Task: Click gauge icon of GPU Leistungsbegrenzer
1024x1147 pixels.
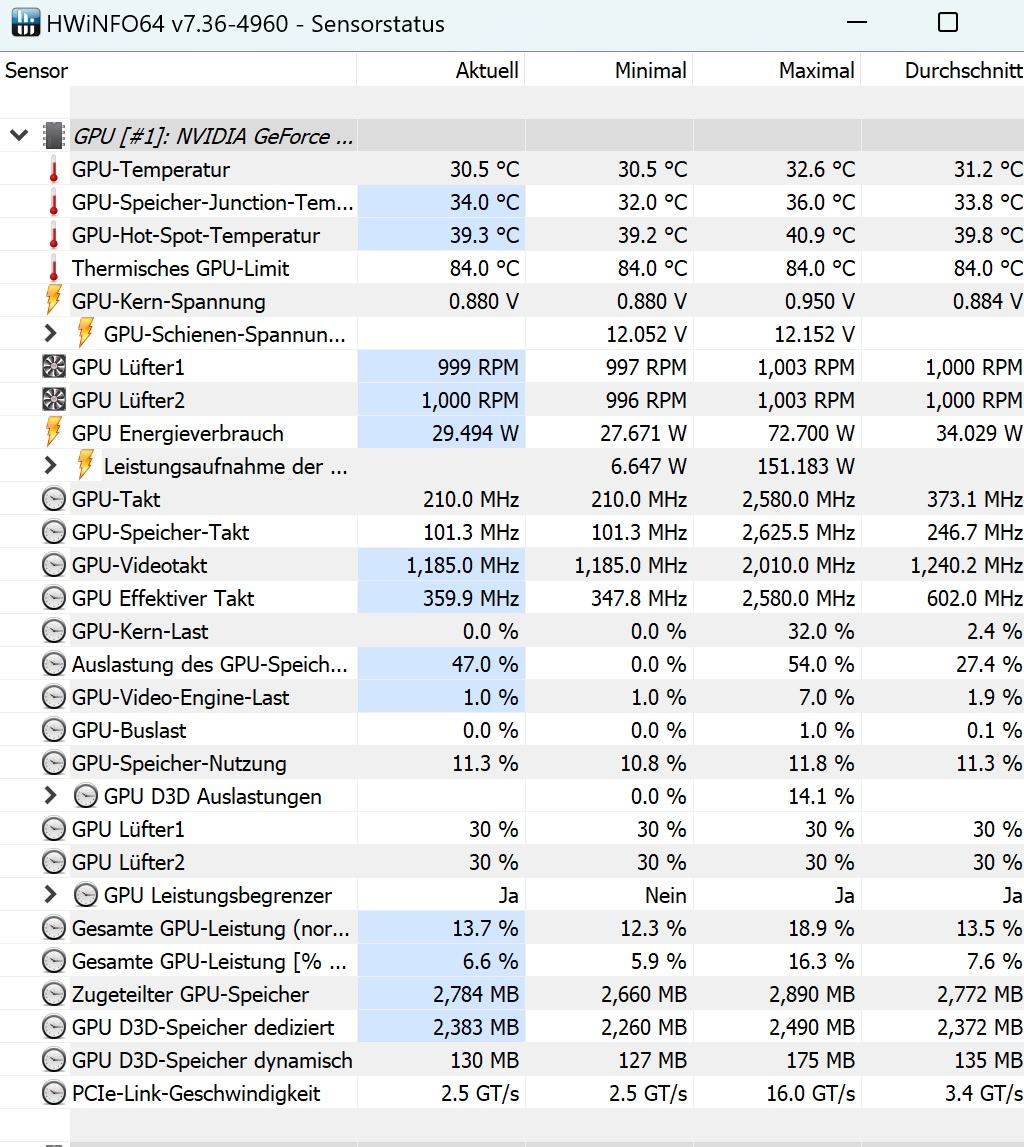Action: 86,895
